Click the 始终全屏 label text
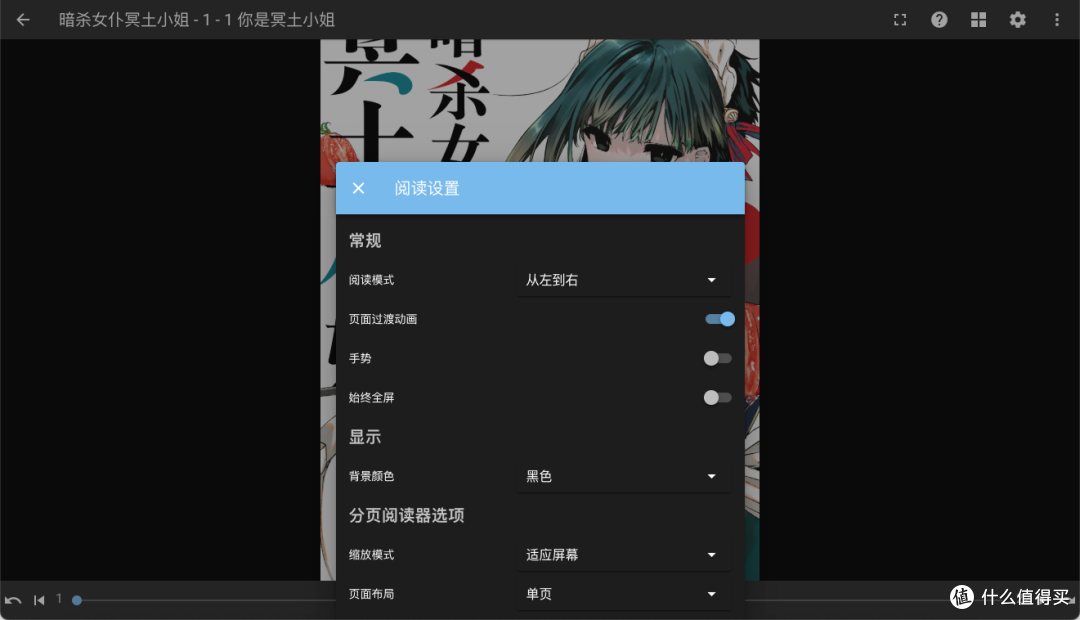The height and width of the screenshot is (620, 1080). pos(371,397)
